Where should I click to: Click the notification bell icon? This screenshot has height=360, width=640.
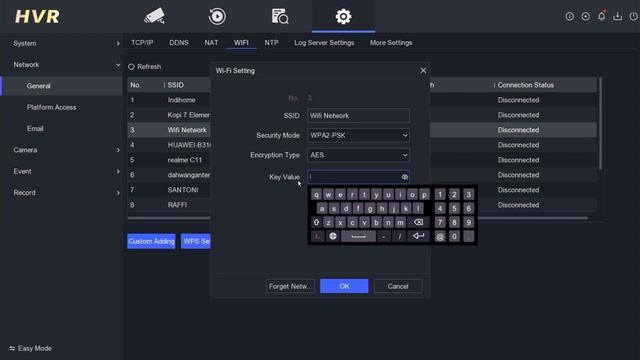(x=601, y=16)
